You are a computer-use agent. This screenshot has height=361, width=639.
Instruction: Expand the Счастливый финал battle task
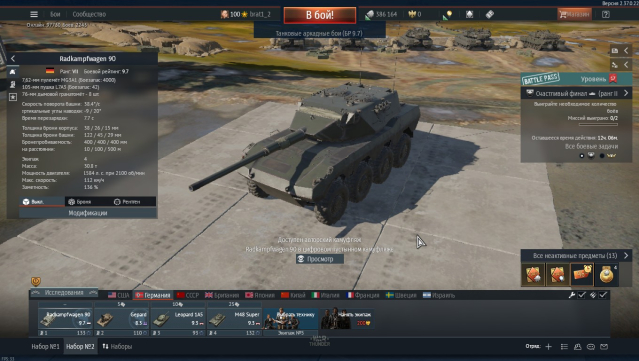tap(626, 93)
